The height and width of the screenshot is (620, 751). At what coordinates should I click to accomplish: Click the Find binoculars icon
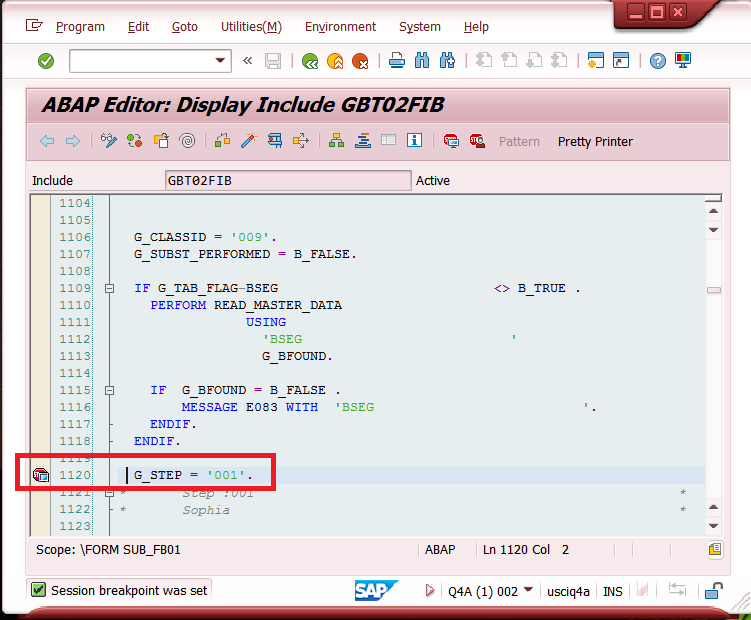422,61
